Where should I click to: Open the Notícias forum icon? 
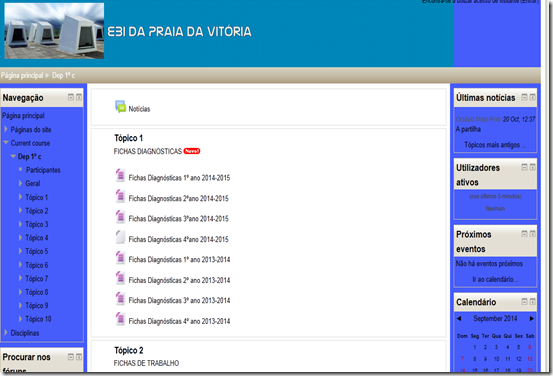[x=120, y=107]
